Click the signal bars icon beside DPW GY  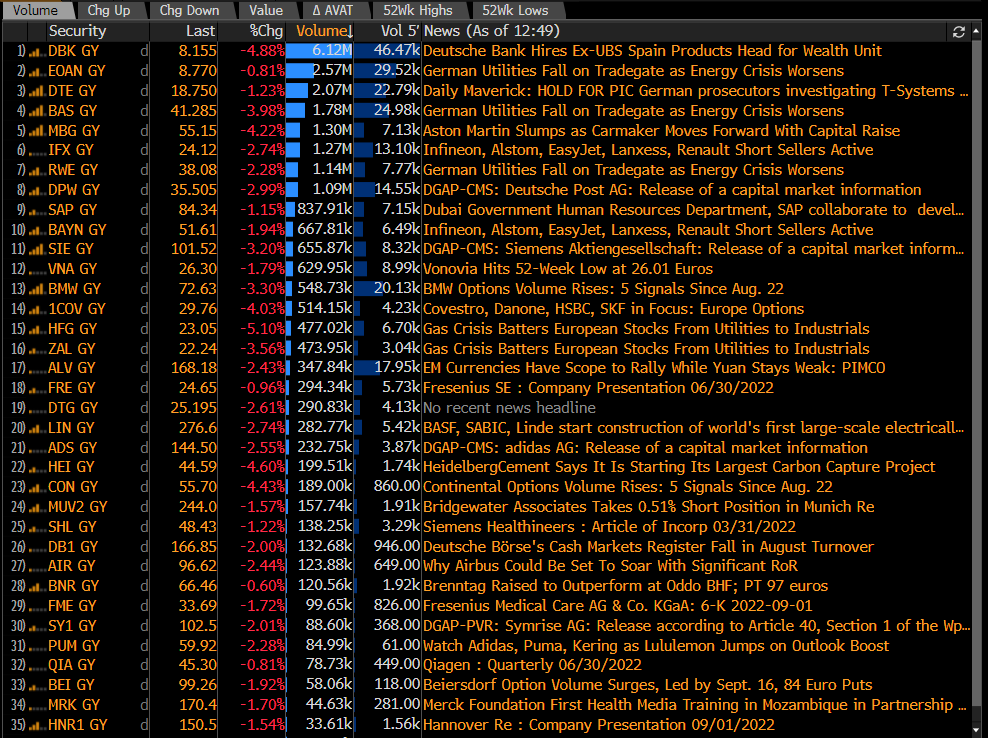click(x=37, y=191)
